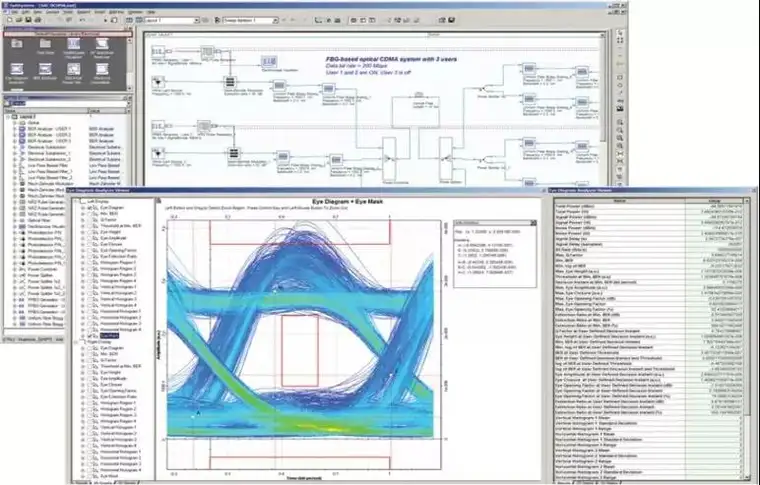This screenshot has width=760, height=485.
Task: Click the Eye Height value row in results table
Action: (649, 271)
